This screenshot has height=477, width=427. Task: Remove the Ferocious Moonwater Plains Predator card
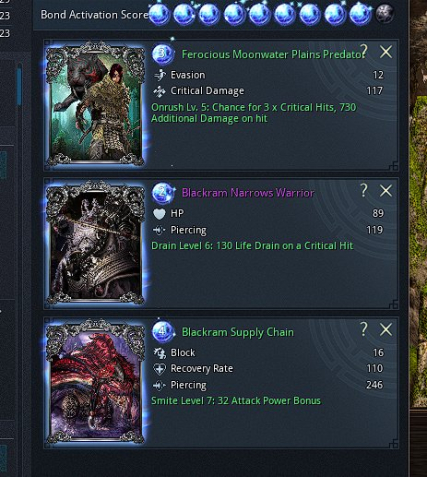tap(386, 52)
